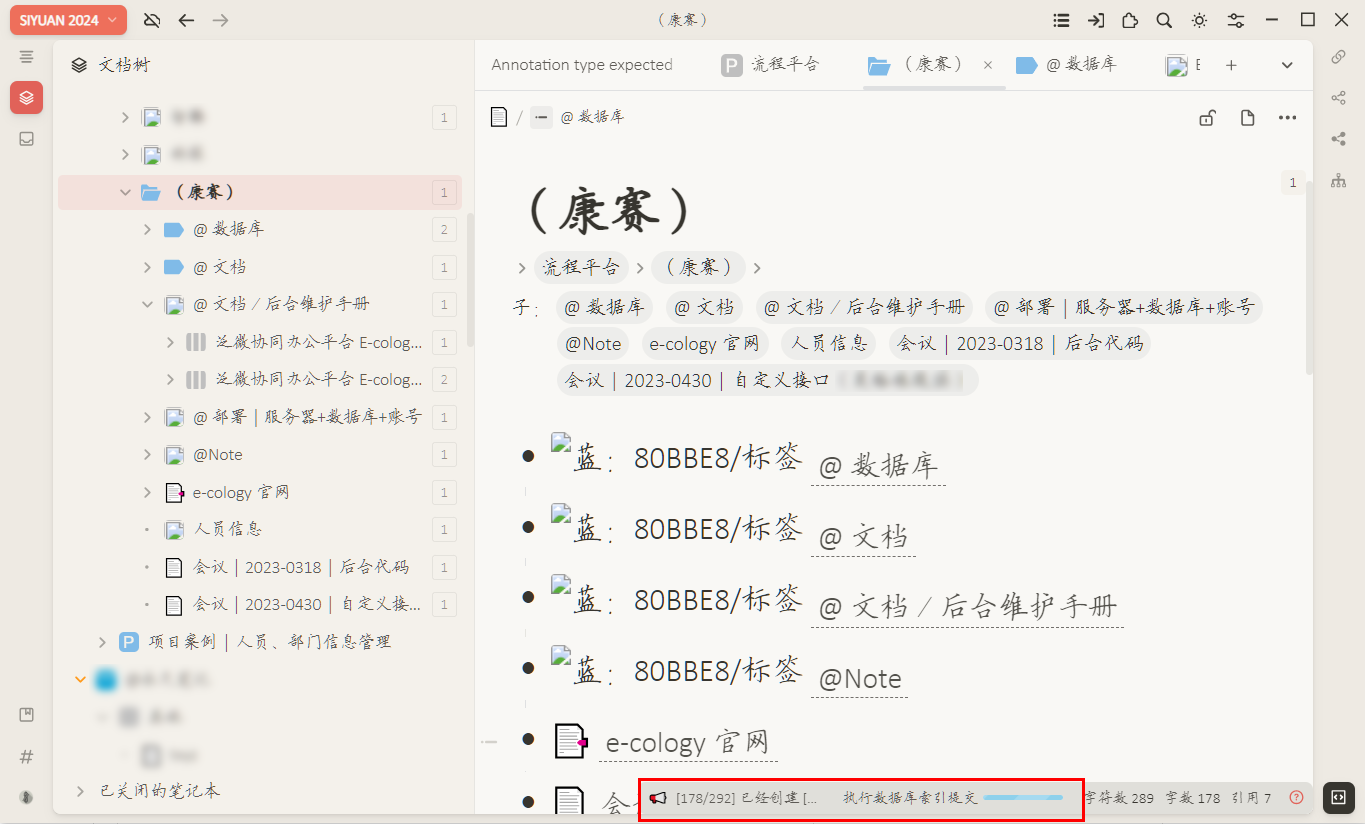Click 字符数 289 in status bar

tap(1119, 798)
